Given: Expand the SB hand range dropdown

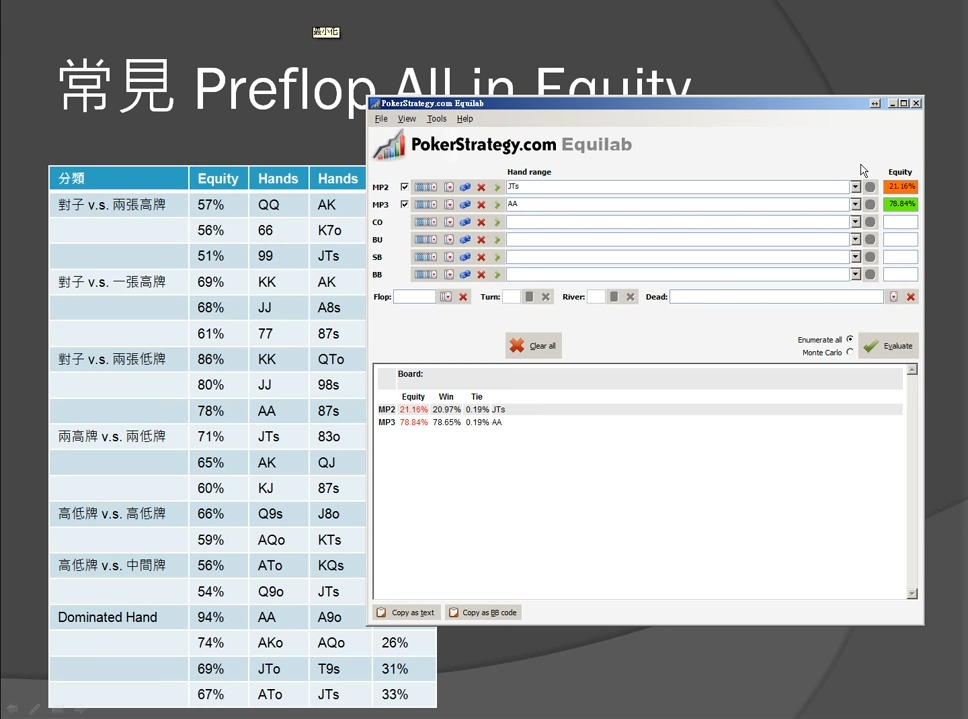Looking at the screenshot, I should point(856,257).
